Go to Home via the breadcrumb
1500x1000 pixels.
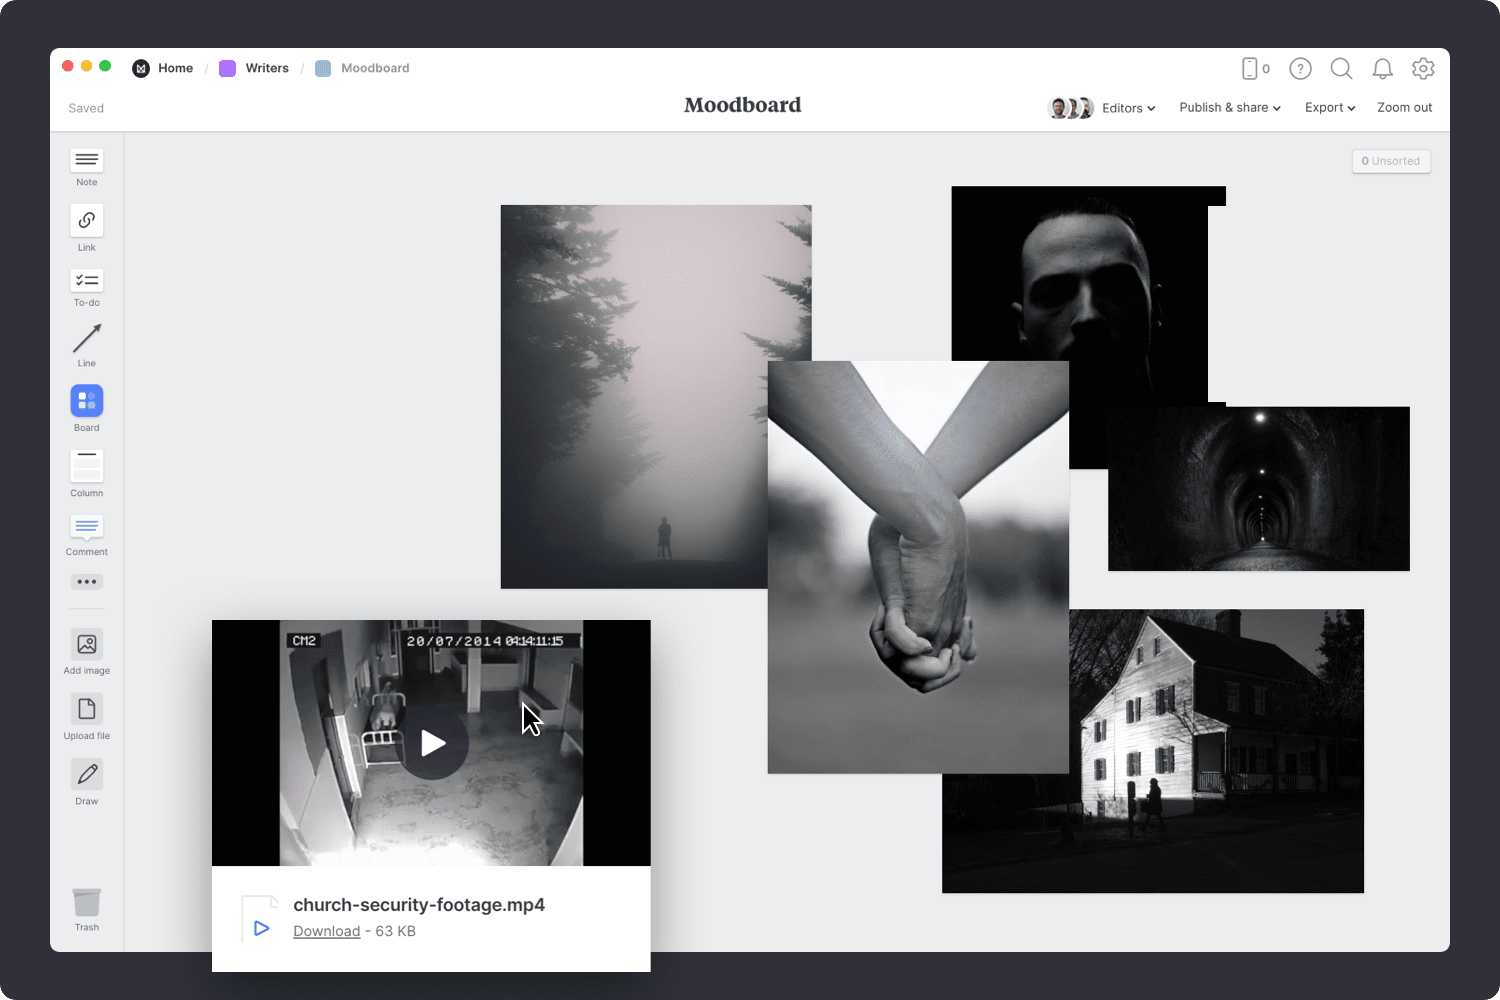tap(176, 68)
